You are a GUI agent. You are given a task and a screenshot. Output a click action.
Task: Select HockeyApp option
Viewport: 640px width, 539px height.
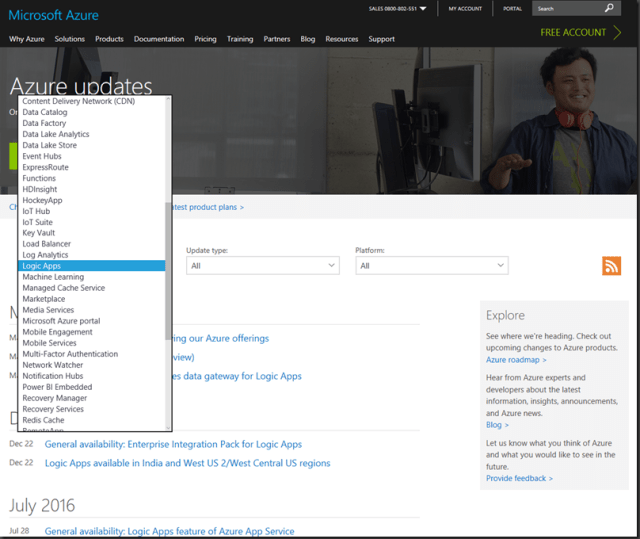92,200
